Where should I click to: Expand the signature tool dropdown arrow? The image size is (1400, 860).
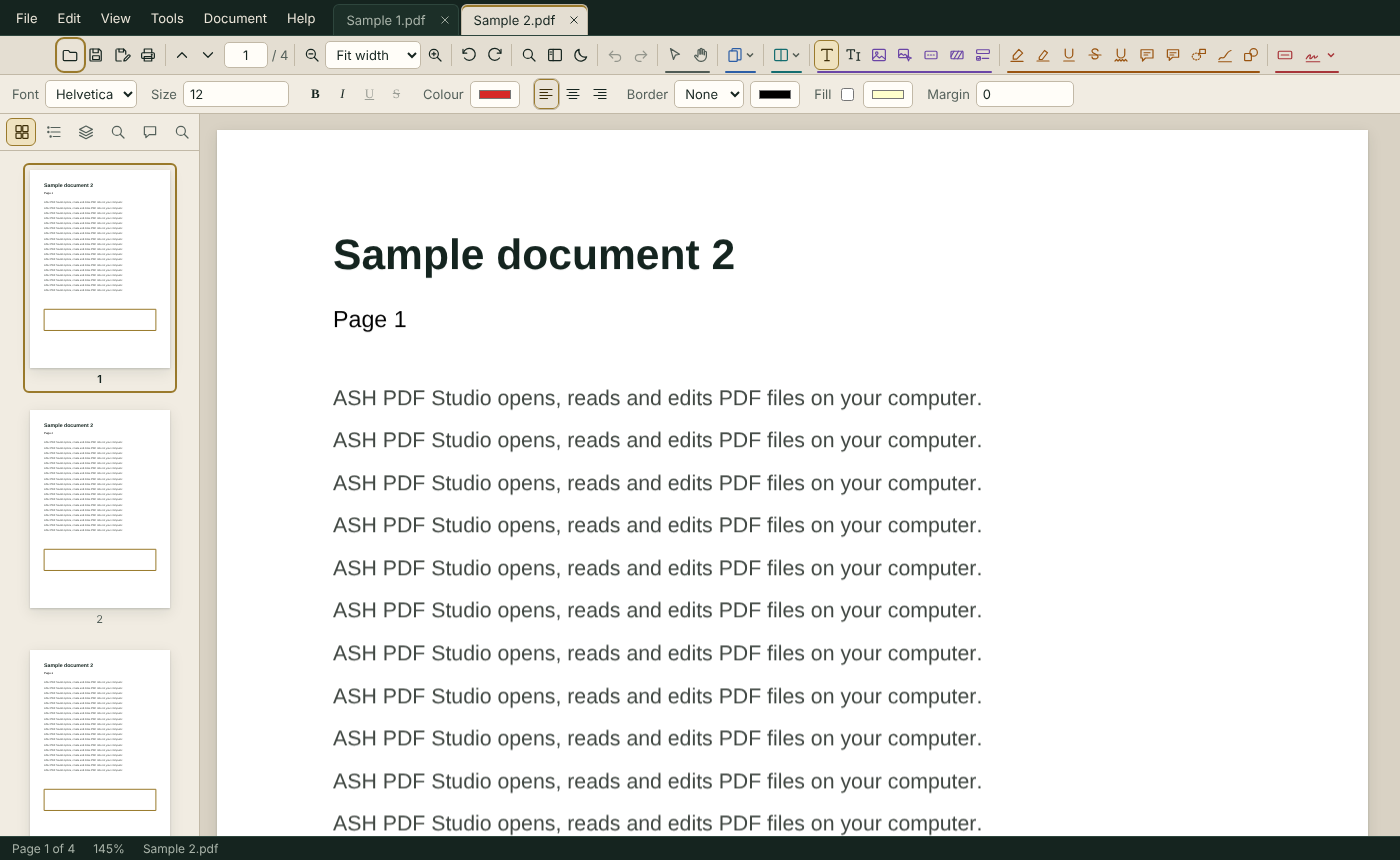[x=1331, y=55]
